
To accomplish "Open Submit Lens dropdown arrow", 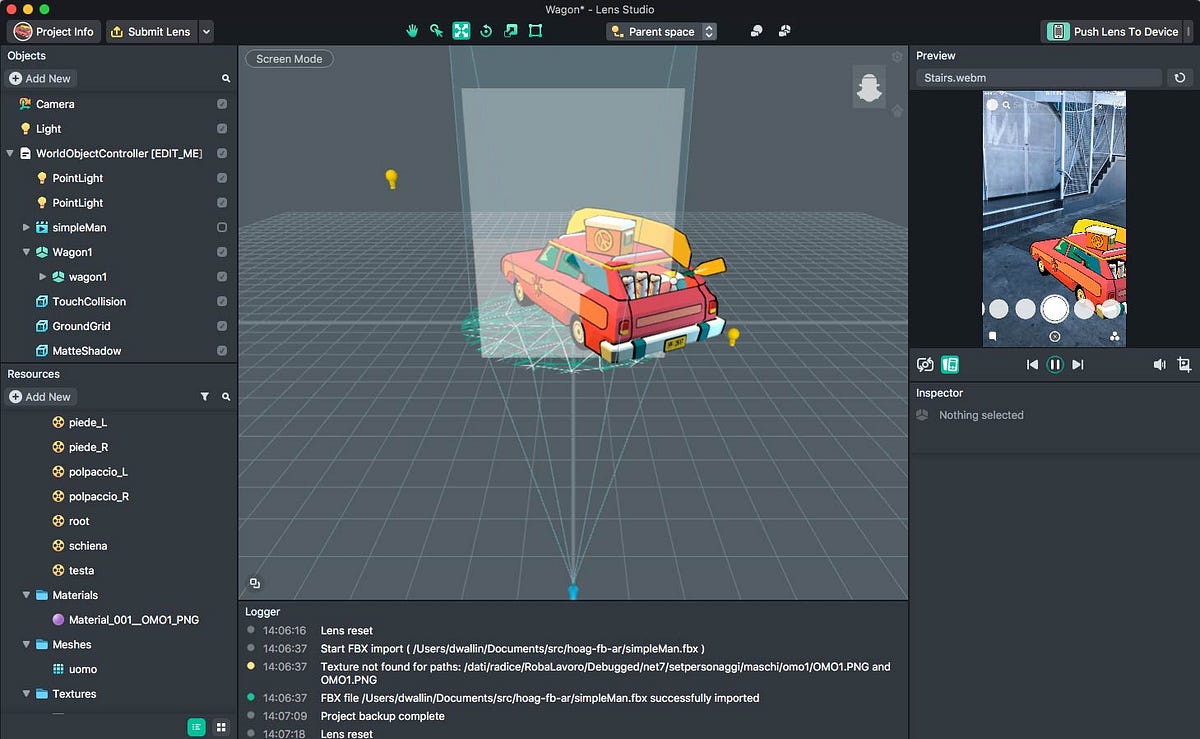I will click(x=206, y=31).
